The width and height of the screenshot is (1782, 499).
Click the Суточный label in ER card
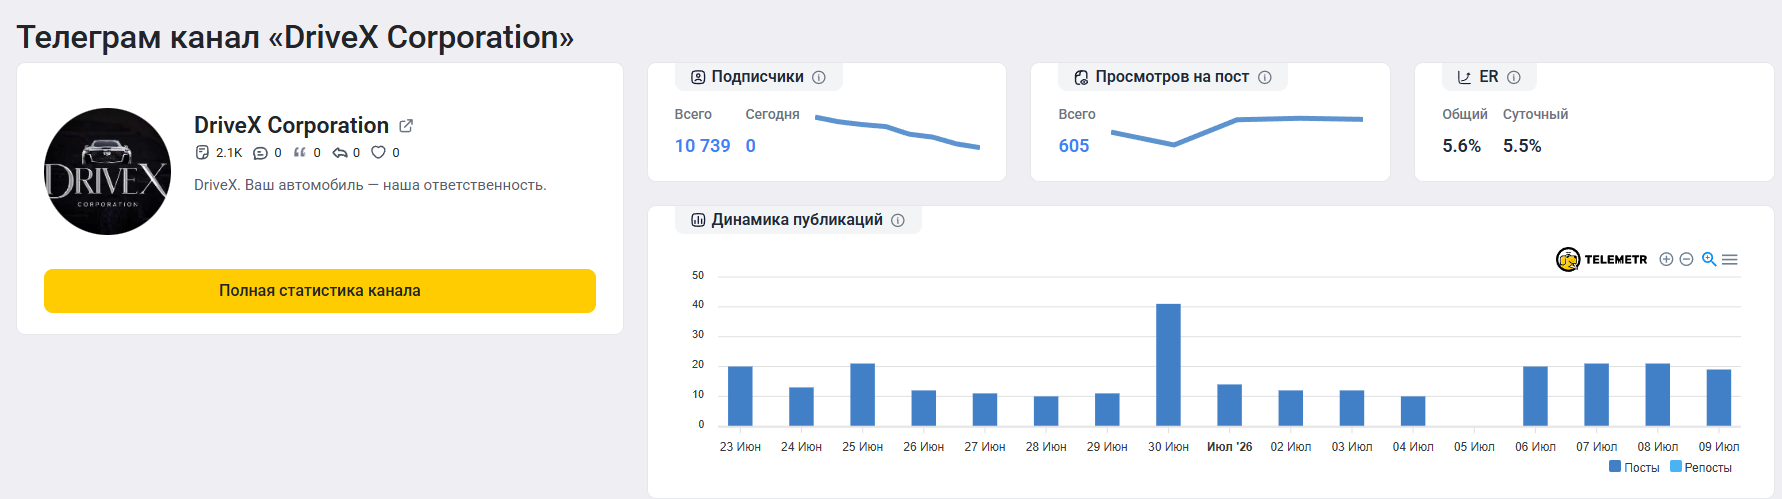tap(1535, 114)
